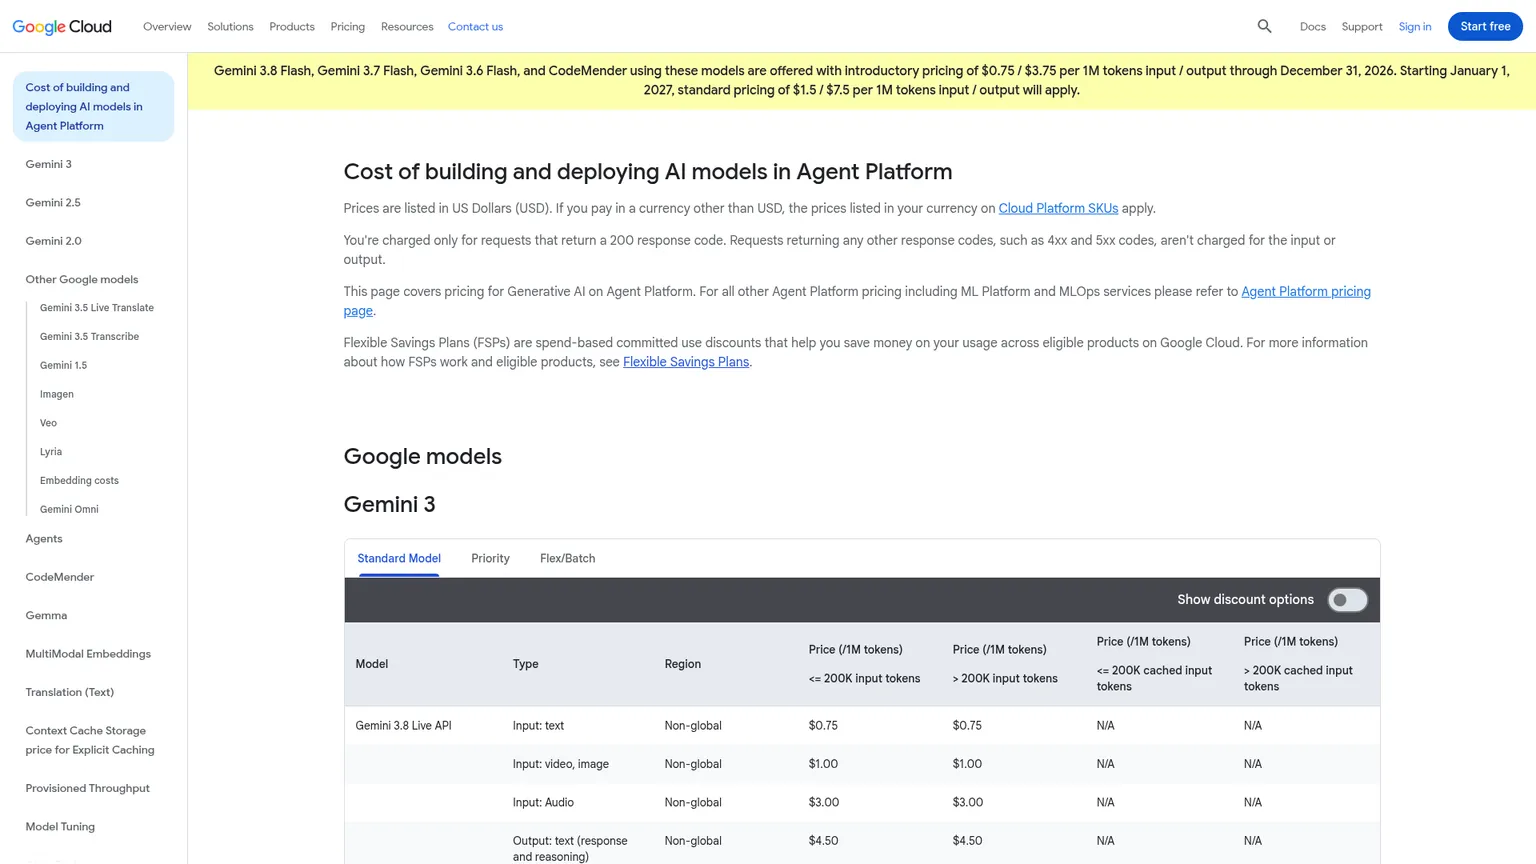Viewport: 1536px width, 864px height.
Task: Click the Contact us link
Action: click(475, 27)
